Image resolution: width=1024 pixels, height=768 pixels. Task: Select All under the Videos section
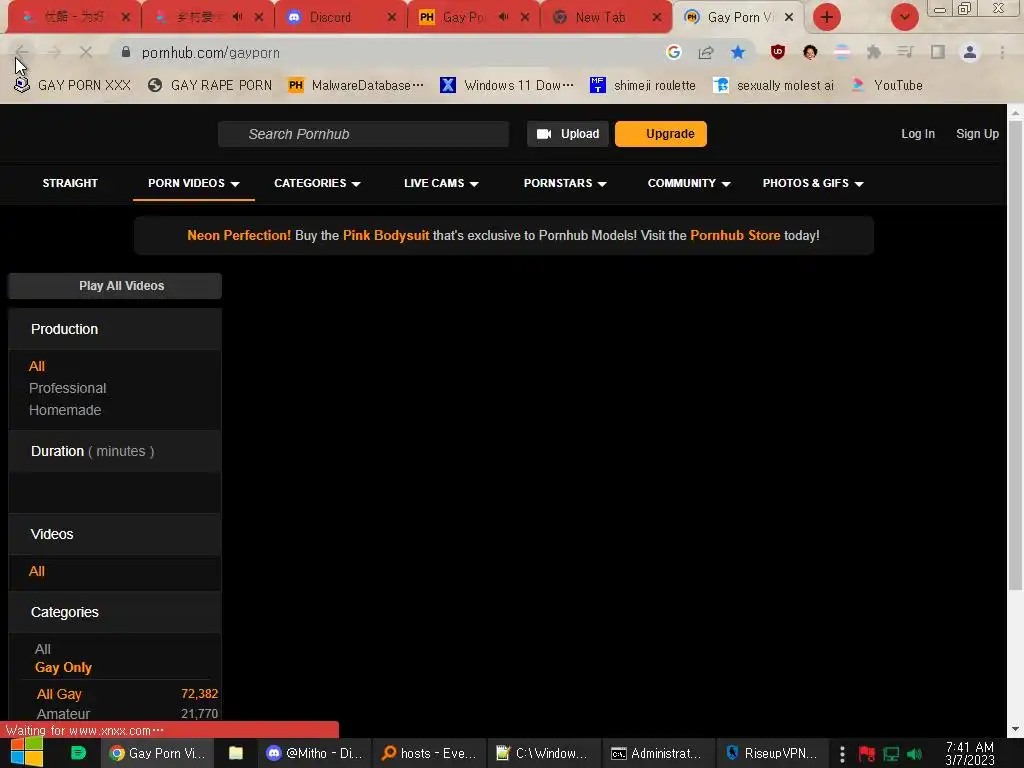tap(37, 571)
